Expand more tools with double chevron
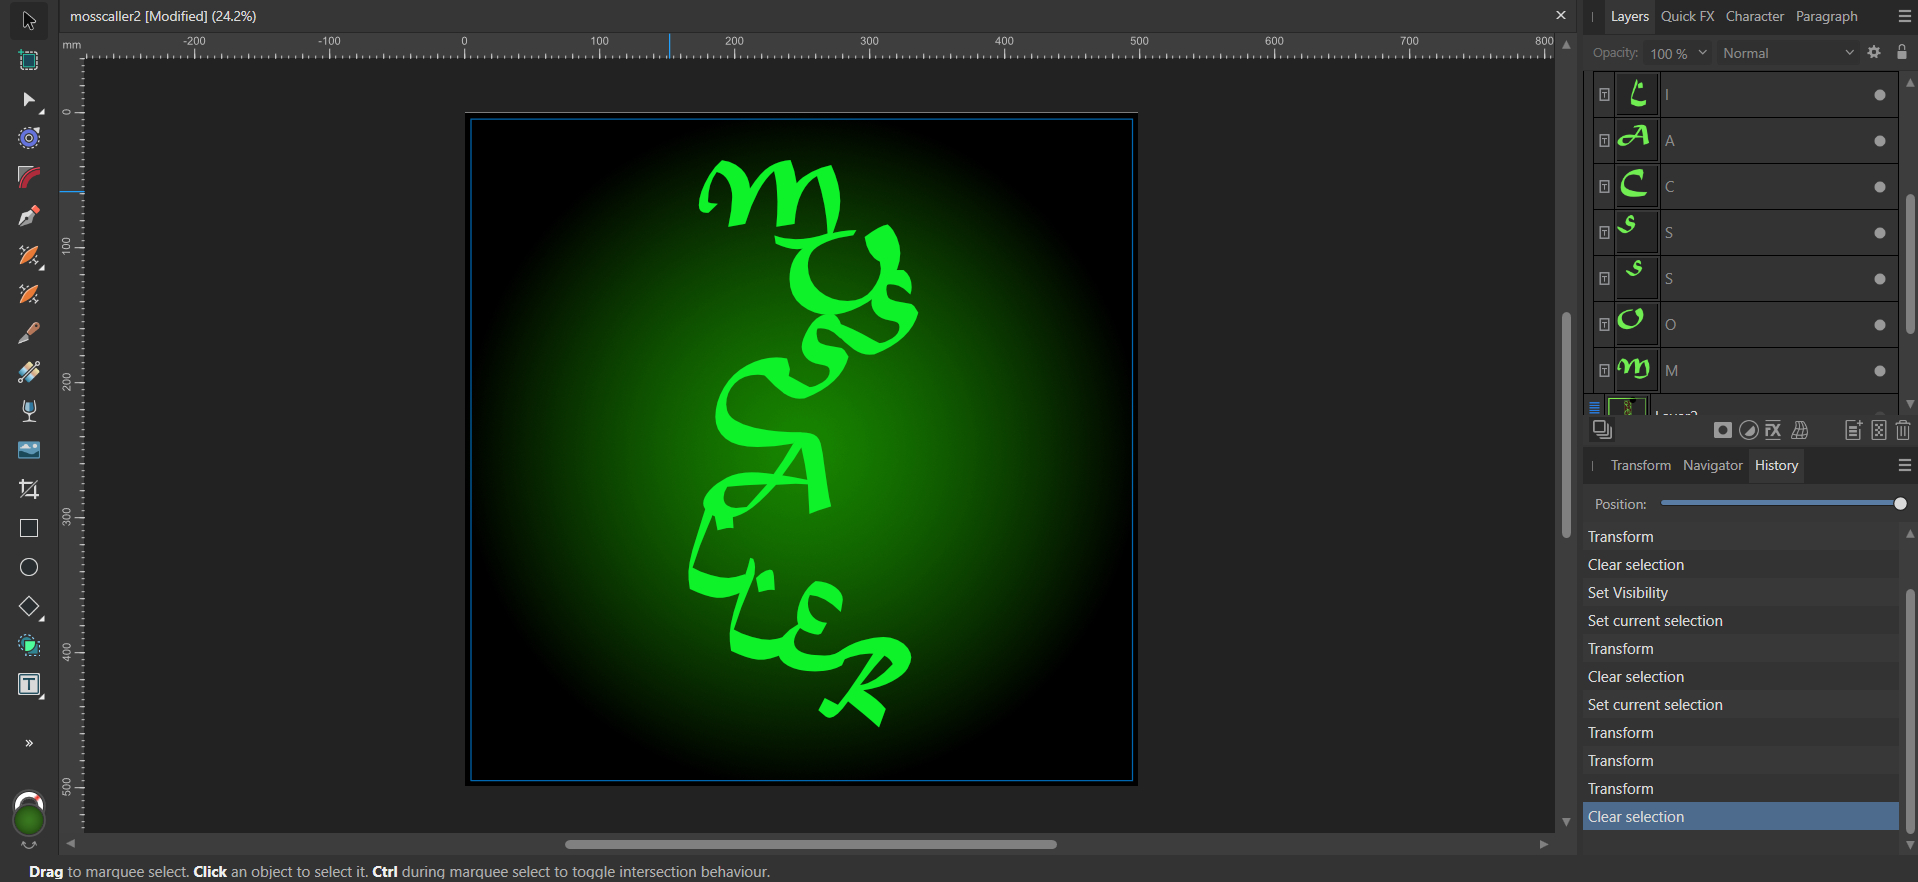Screen dimensions: 1918x882 (x=29, y=743)
